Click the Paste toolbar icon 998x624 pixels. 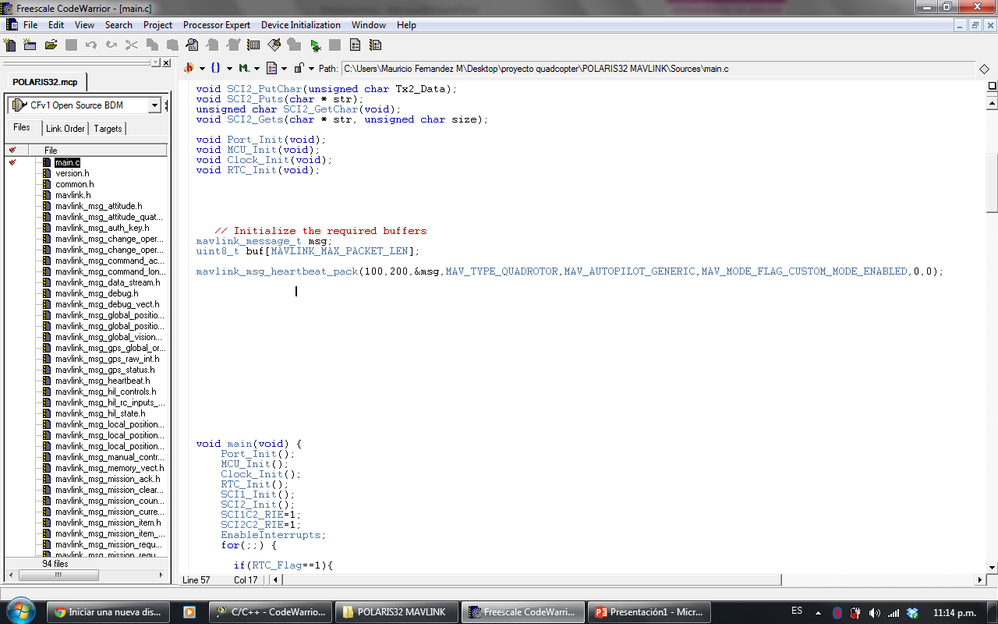(x=171, y=44)
